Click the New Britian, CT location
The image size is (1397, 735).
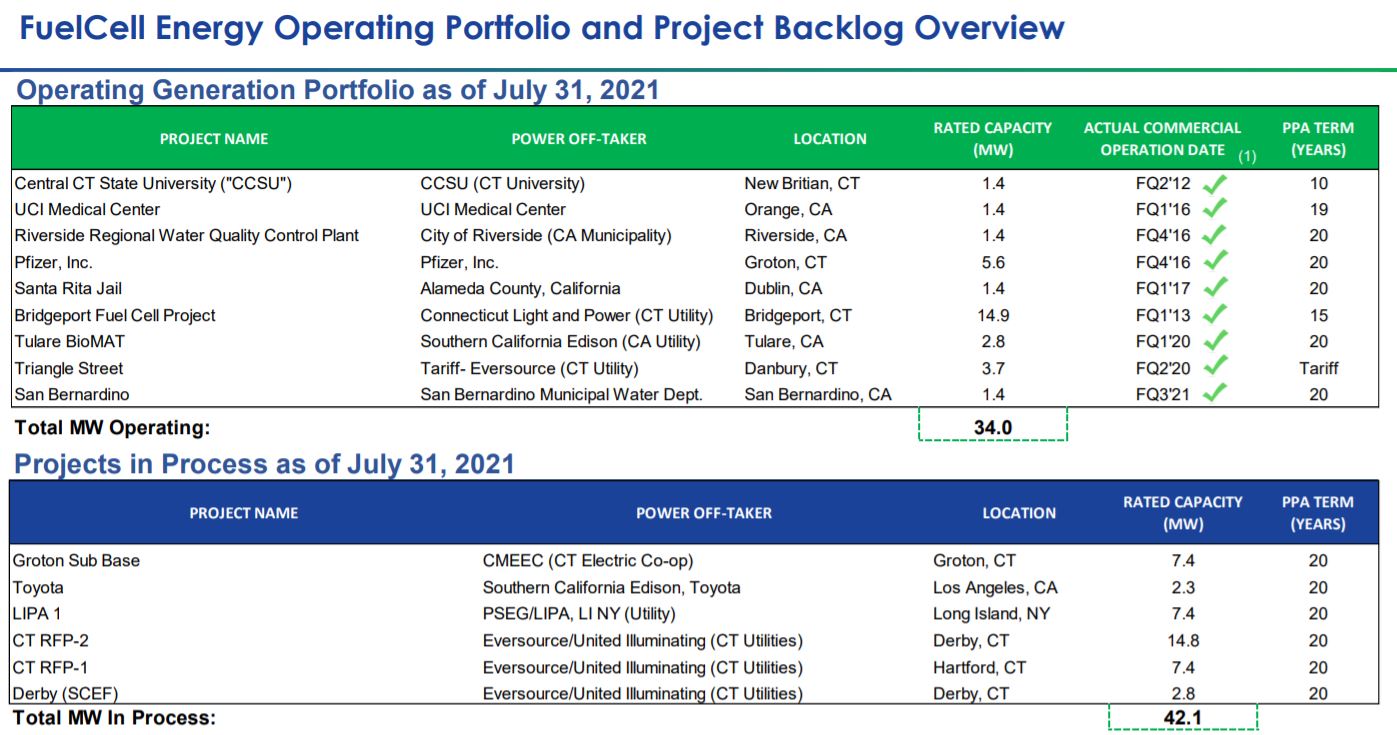[x=802, y=183]
